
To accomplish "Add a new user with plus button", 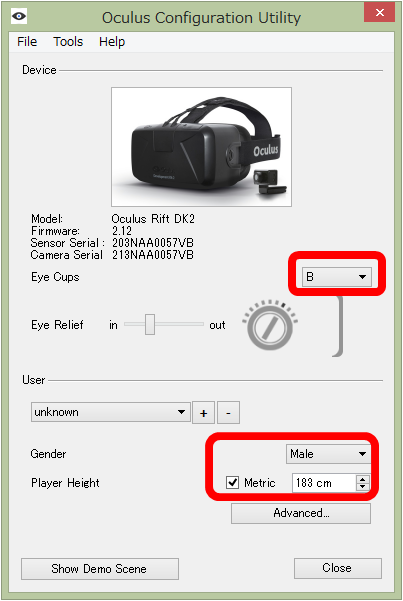I will point(203,413).
